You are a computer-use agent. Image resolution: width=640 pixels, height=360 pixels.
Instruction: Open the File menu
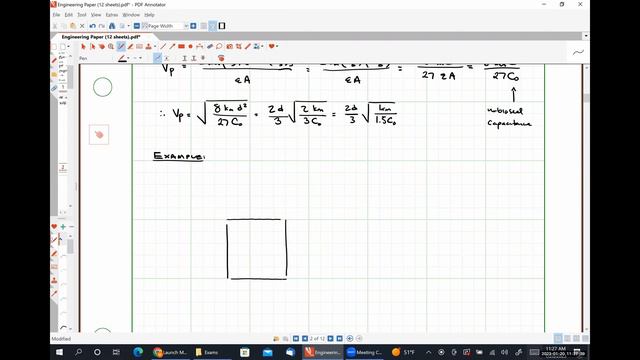point(56,15)
